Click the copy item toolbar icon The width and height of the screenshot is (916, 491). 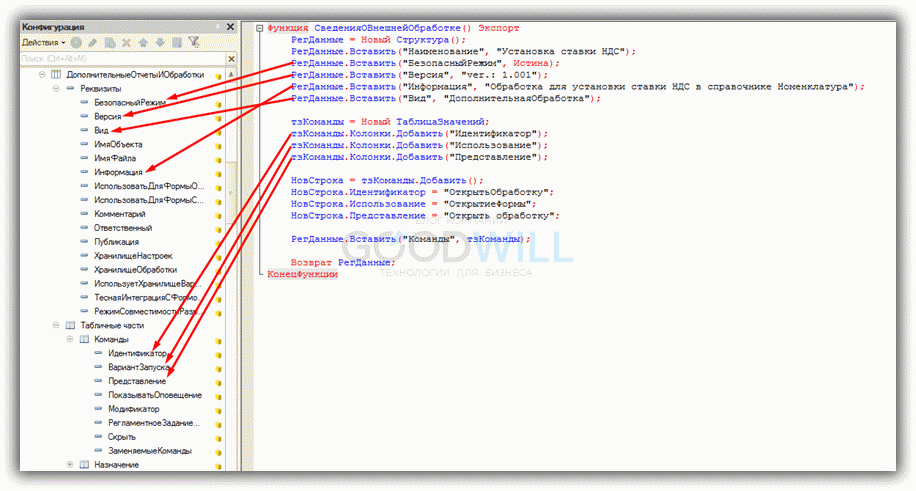tap(109, 42)
